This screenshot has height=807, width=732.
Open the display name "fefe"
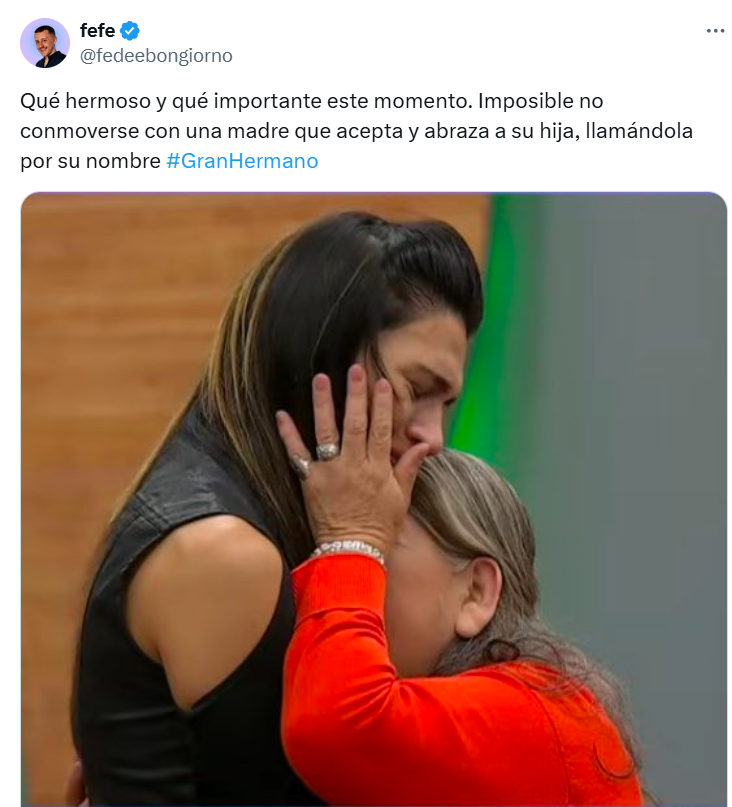pos(97,30)
